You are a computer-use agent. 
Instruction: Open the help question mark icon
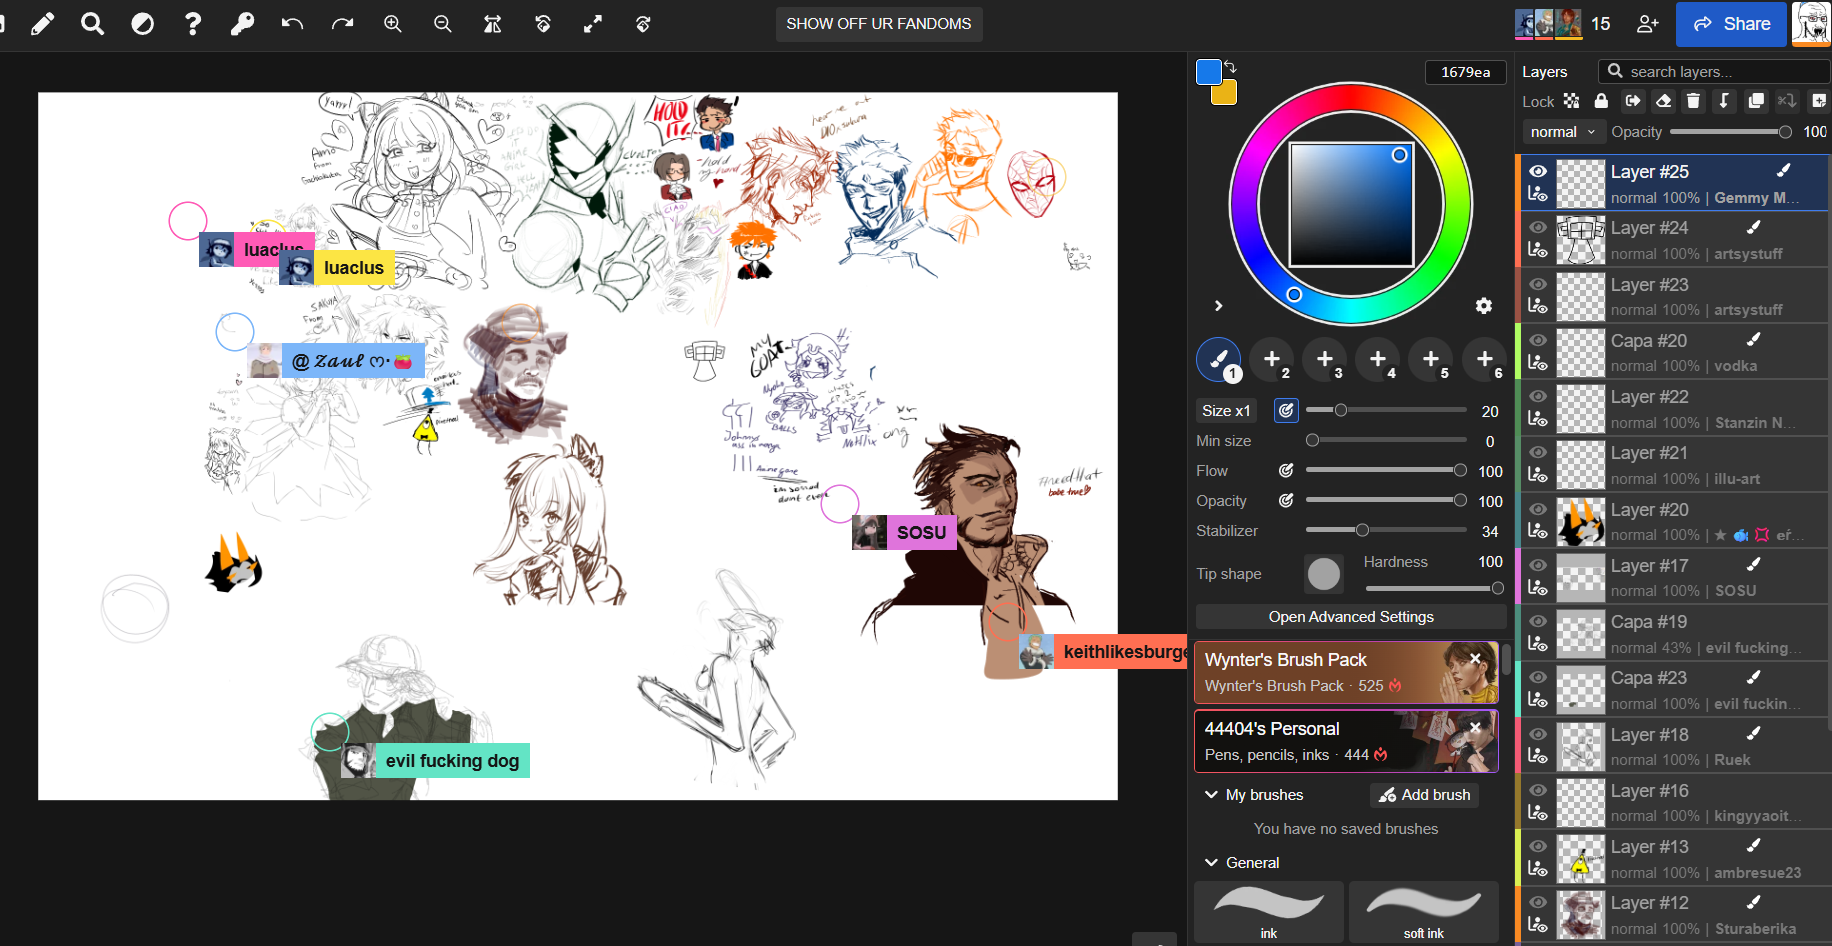pyautogui.click(x=193, y=24)
